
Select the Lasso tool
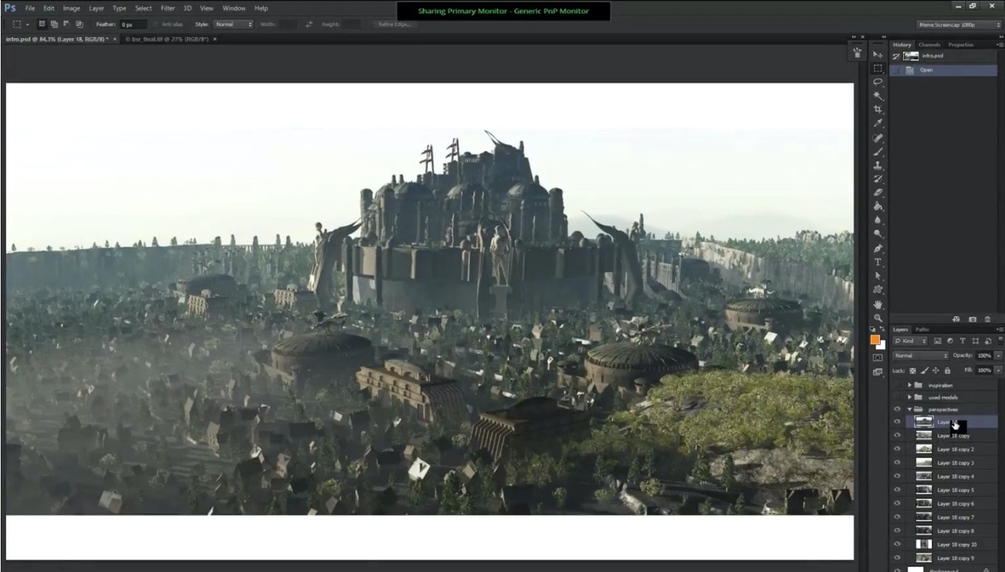pyautogui.click(x=878, y=82)
